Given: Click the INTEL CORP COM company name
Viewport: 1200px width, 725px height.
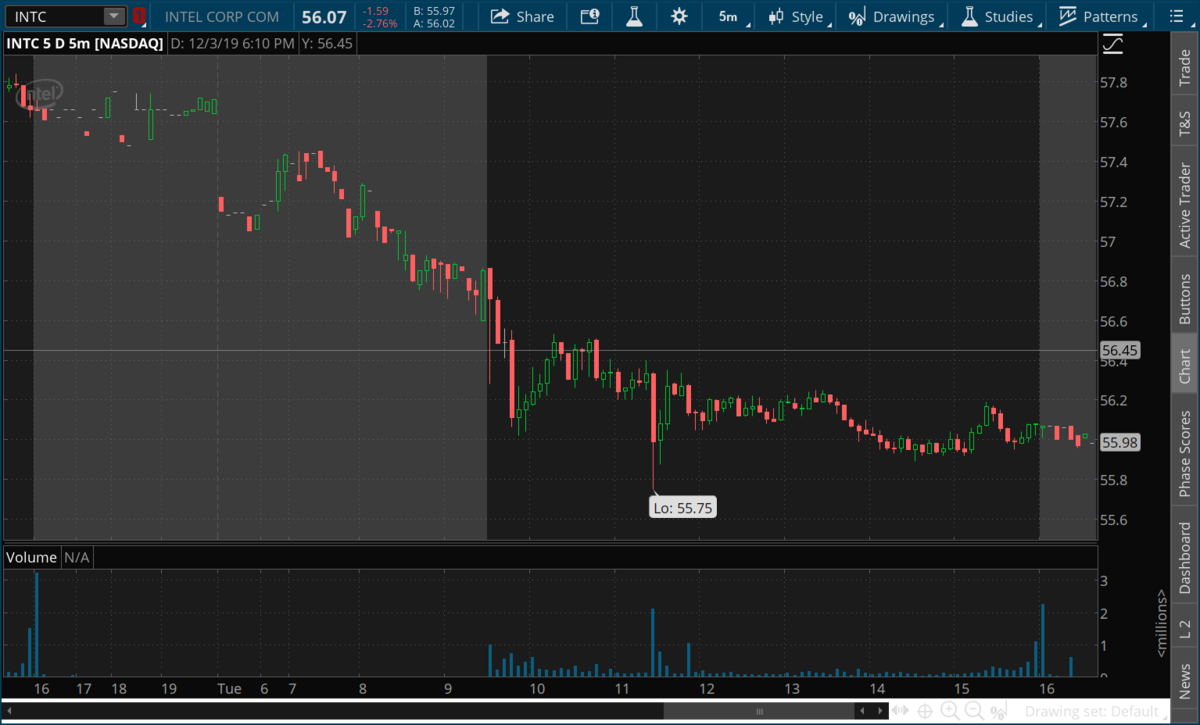Looking at the screenshot, I should (222, 17).
